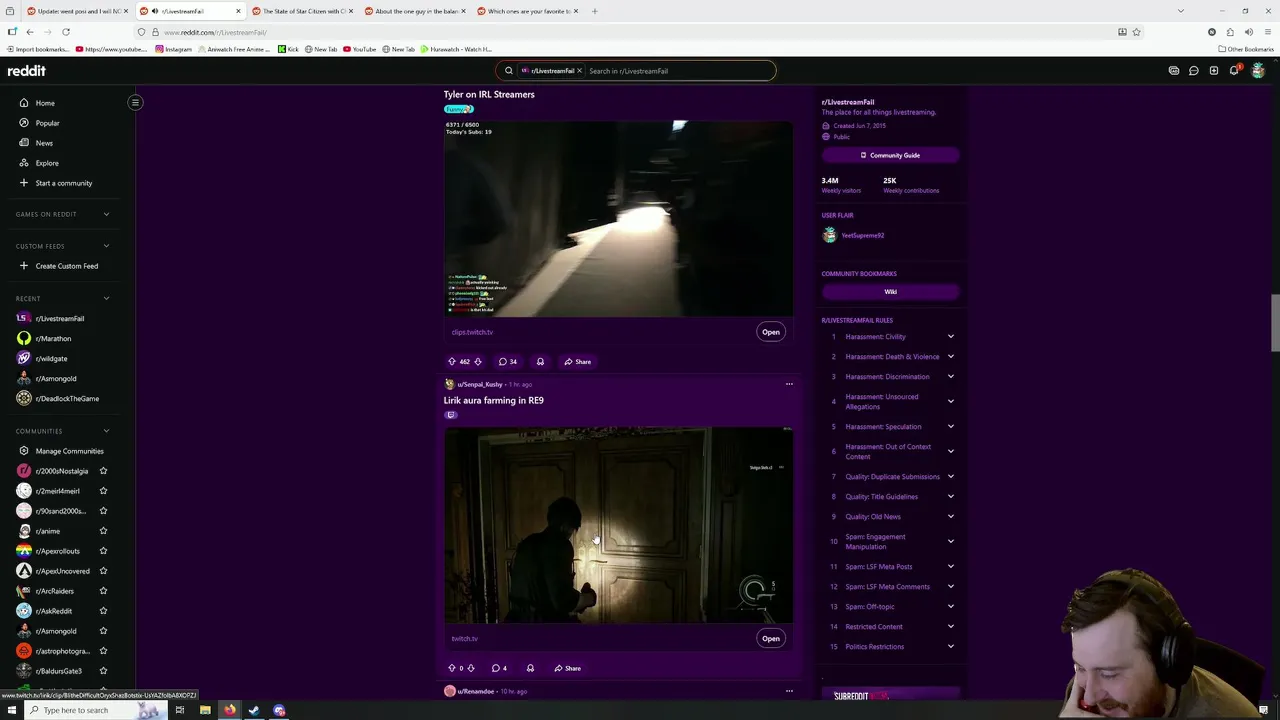Open the Reddit chat icon
1280x720 pixels.
click(1194, 71)
